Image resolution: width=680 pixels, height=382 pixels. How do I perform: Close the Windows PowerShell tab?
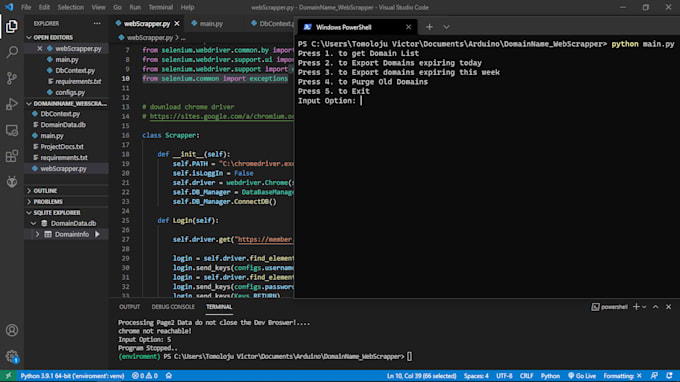pos(409,27)
